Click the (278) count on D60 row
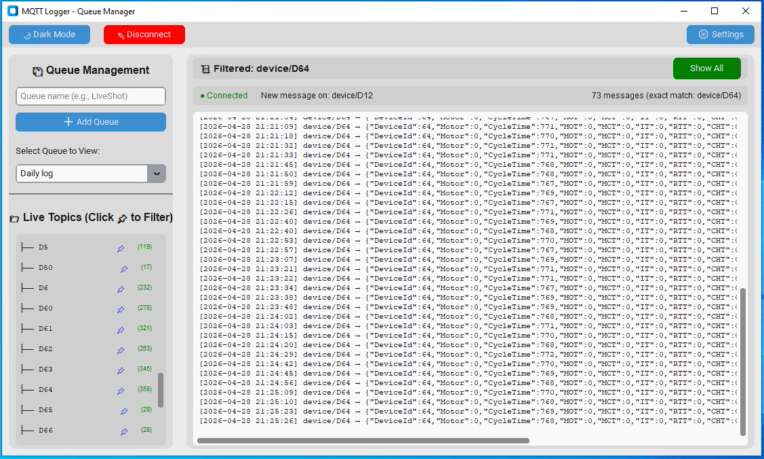The width and height of the screenshot is (764, 459). click(x=145, y=308)
